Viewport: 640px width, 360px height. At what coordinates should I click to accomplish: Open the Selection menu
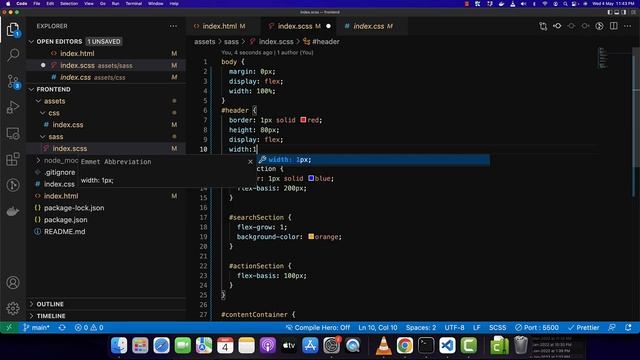(69, 4)
